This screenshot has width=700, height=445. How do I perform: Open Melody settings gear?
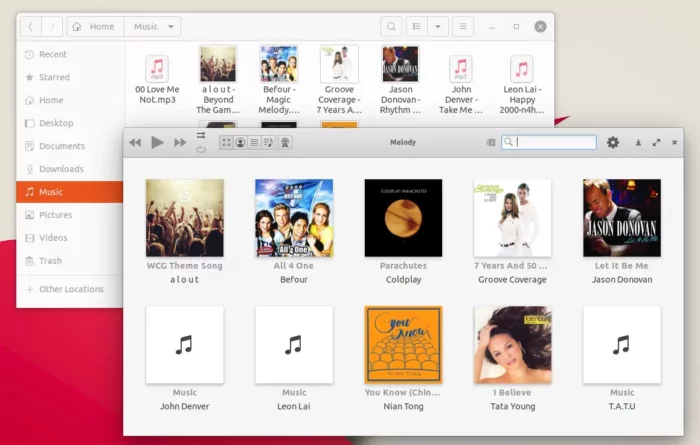(613, 142)
